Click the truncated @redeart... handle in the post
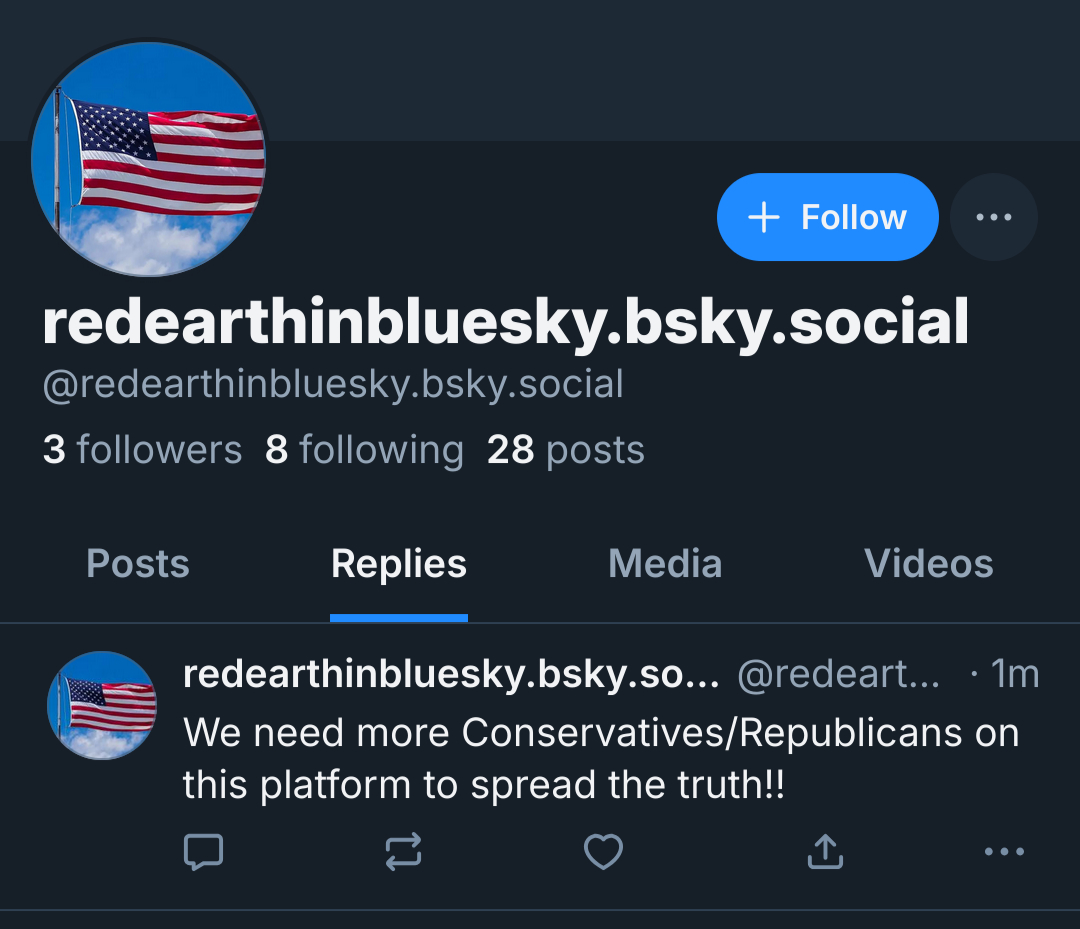 click(838, 675)
